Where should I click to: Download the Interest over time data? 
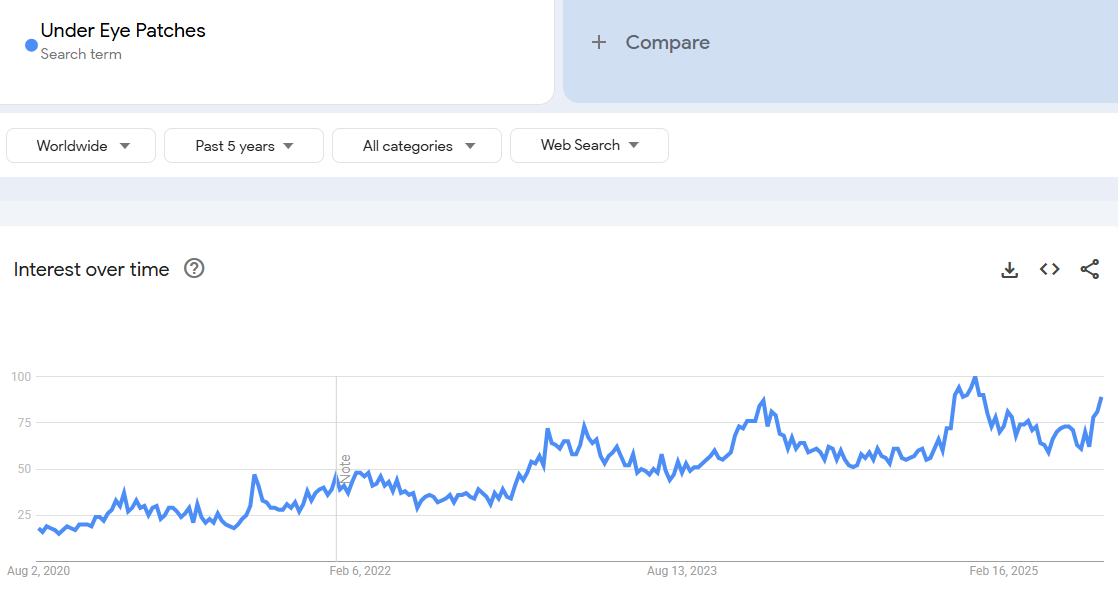click(1009, 269)
